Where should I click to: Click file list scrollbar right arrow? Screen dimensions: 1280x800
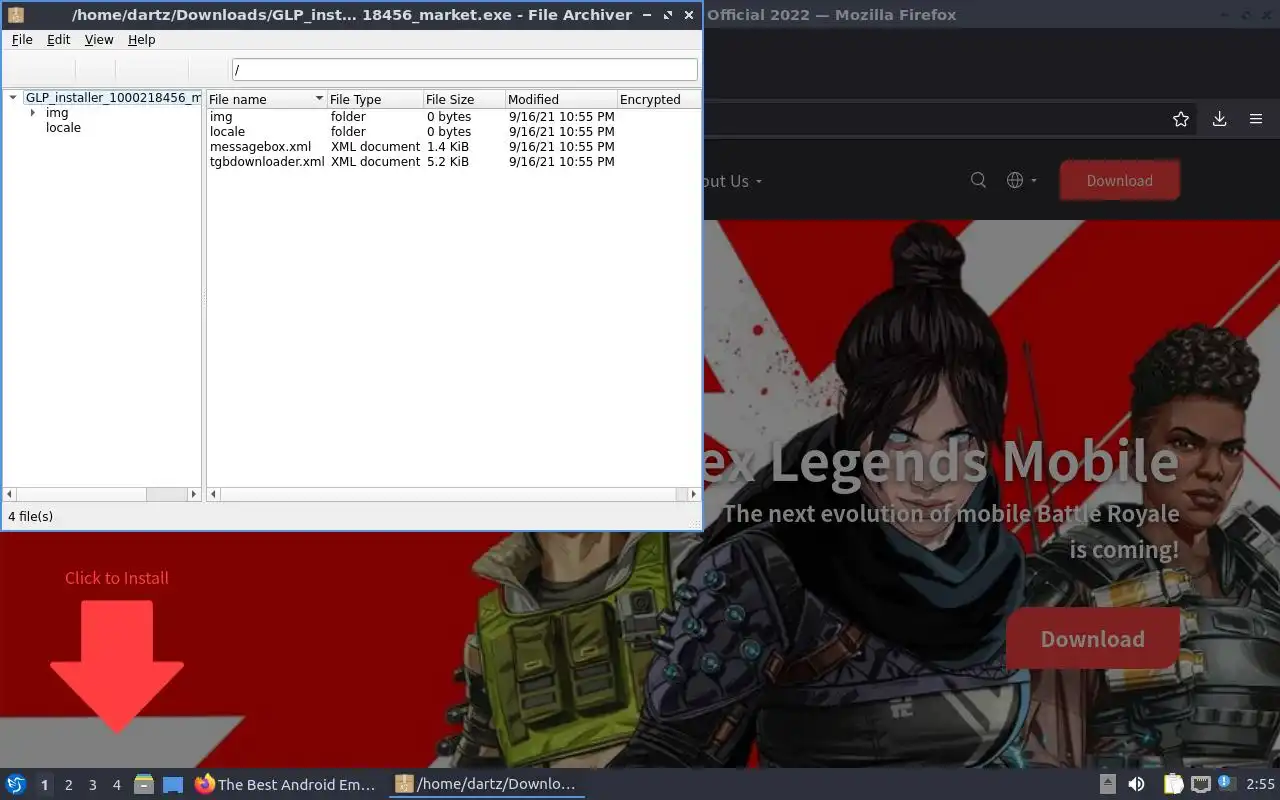pyautogui.click(x=694, y=494)
